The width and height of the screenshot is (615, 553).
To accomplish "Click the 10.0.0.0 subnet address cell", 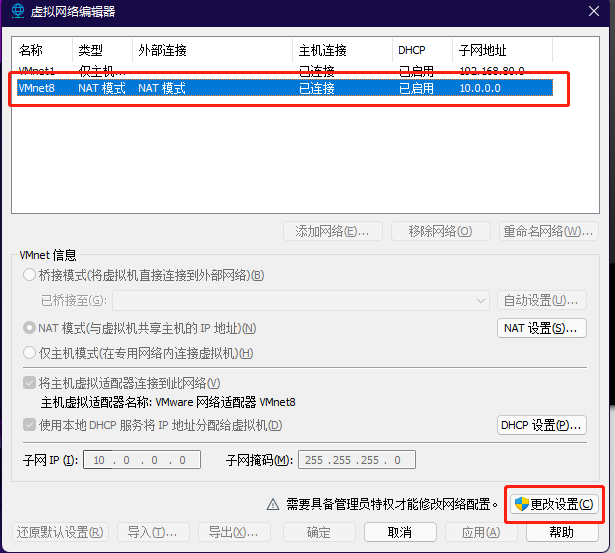I will (x=480, y=88).
